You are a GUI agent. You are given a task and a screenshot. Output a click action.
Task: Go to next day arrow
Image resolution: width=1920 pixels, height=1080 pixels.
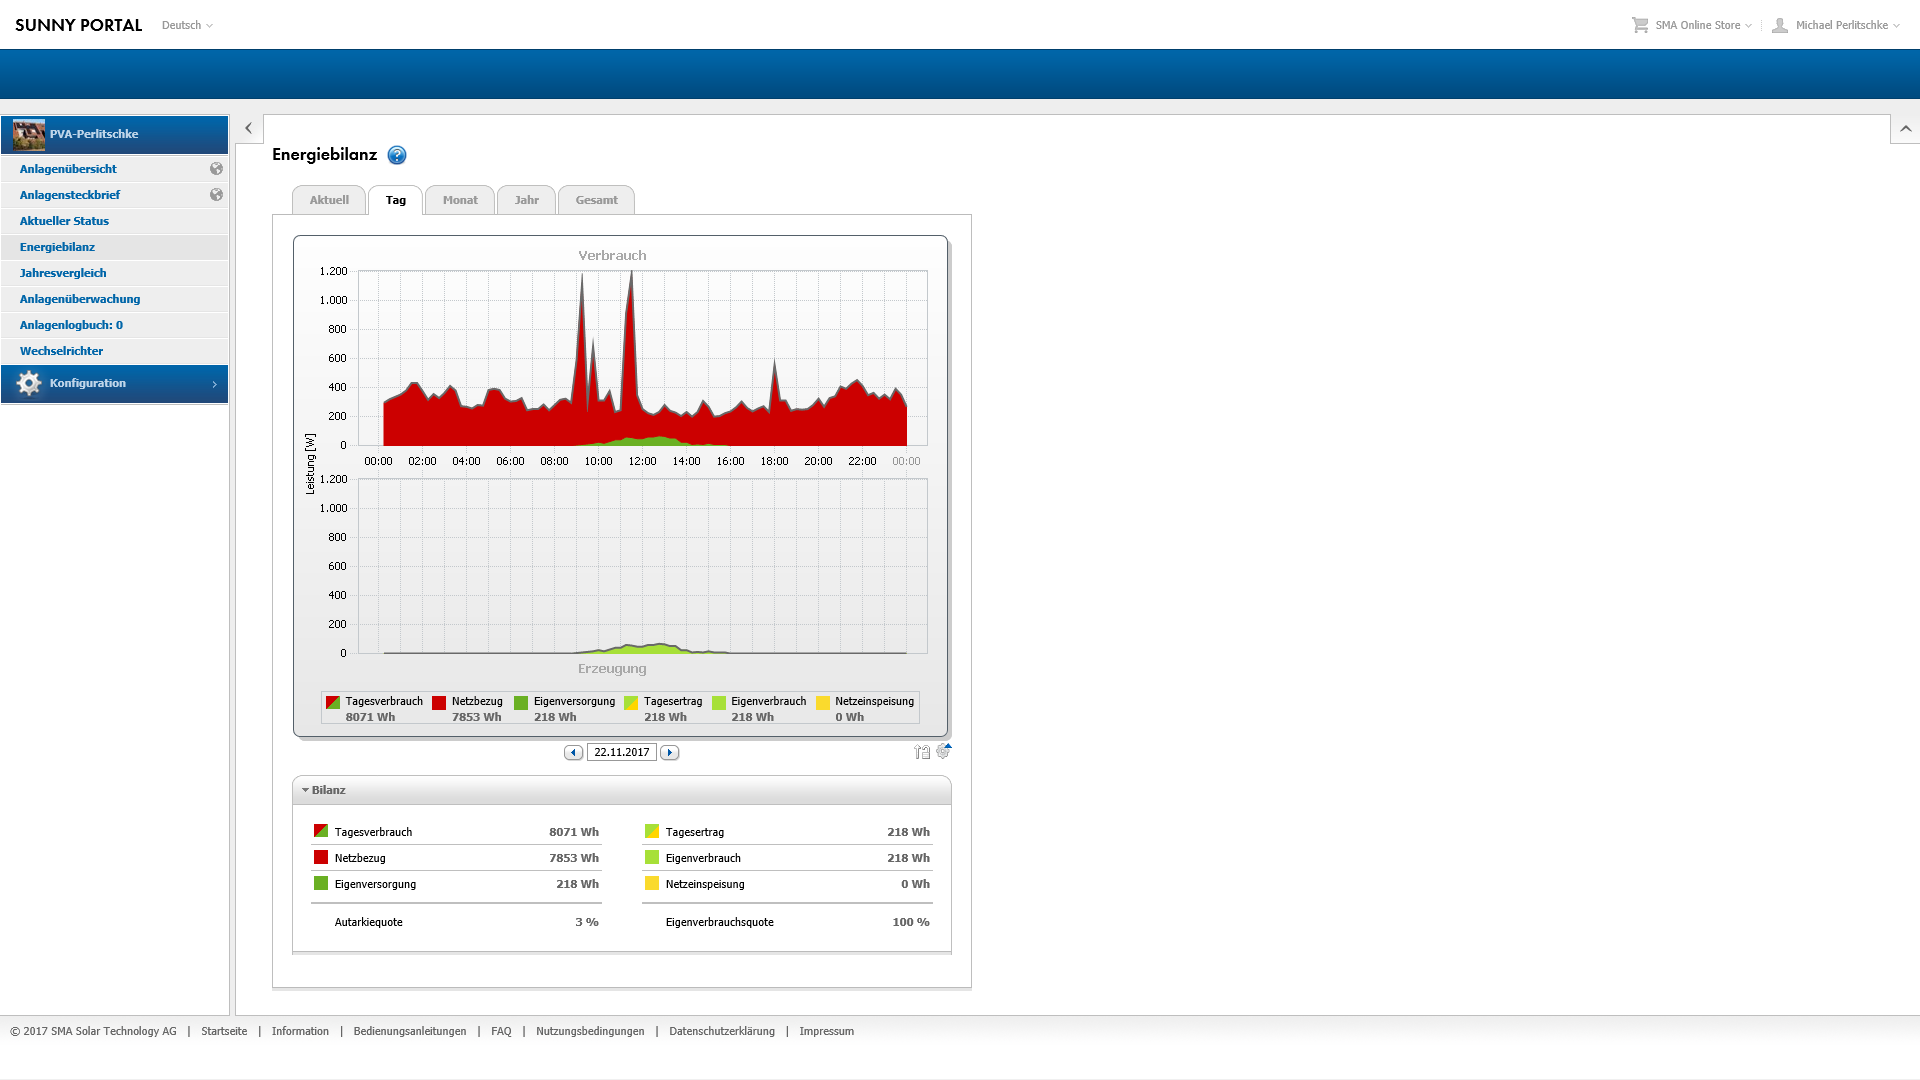click(x=670, y=752)
